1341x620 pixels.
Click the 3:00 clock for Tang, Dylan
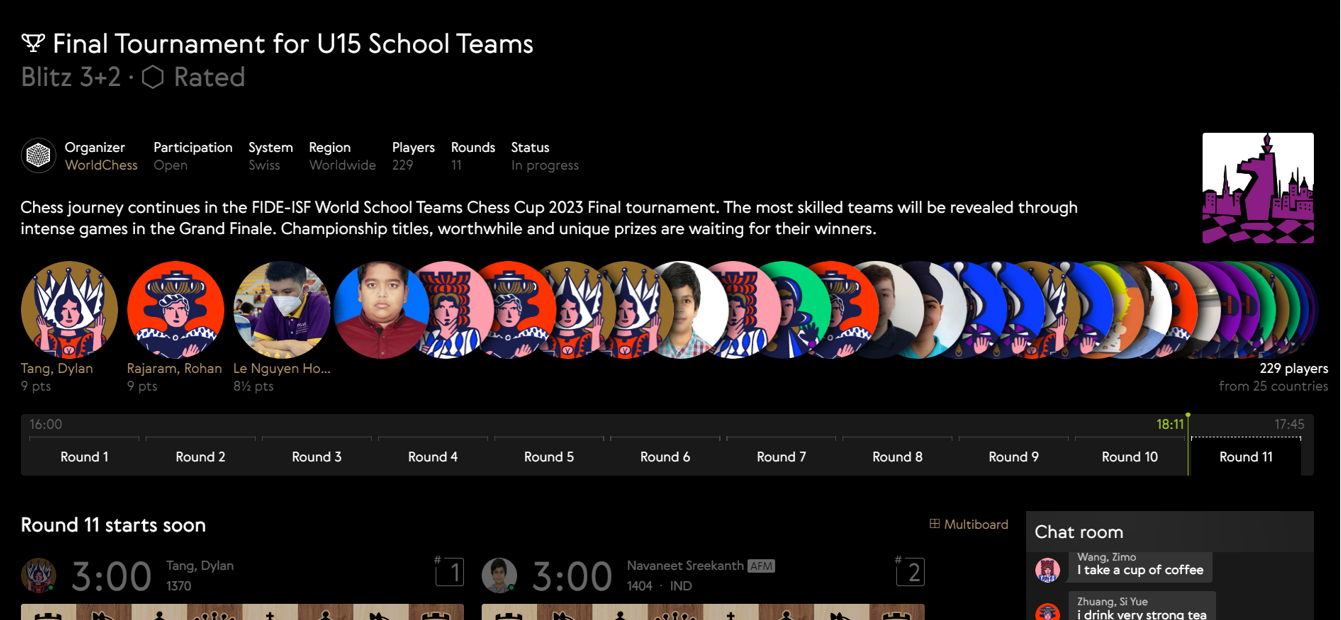click(111, 576)
